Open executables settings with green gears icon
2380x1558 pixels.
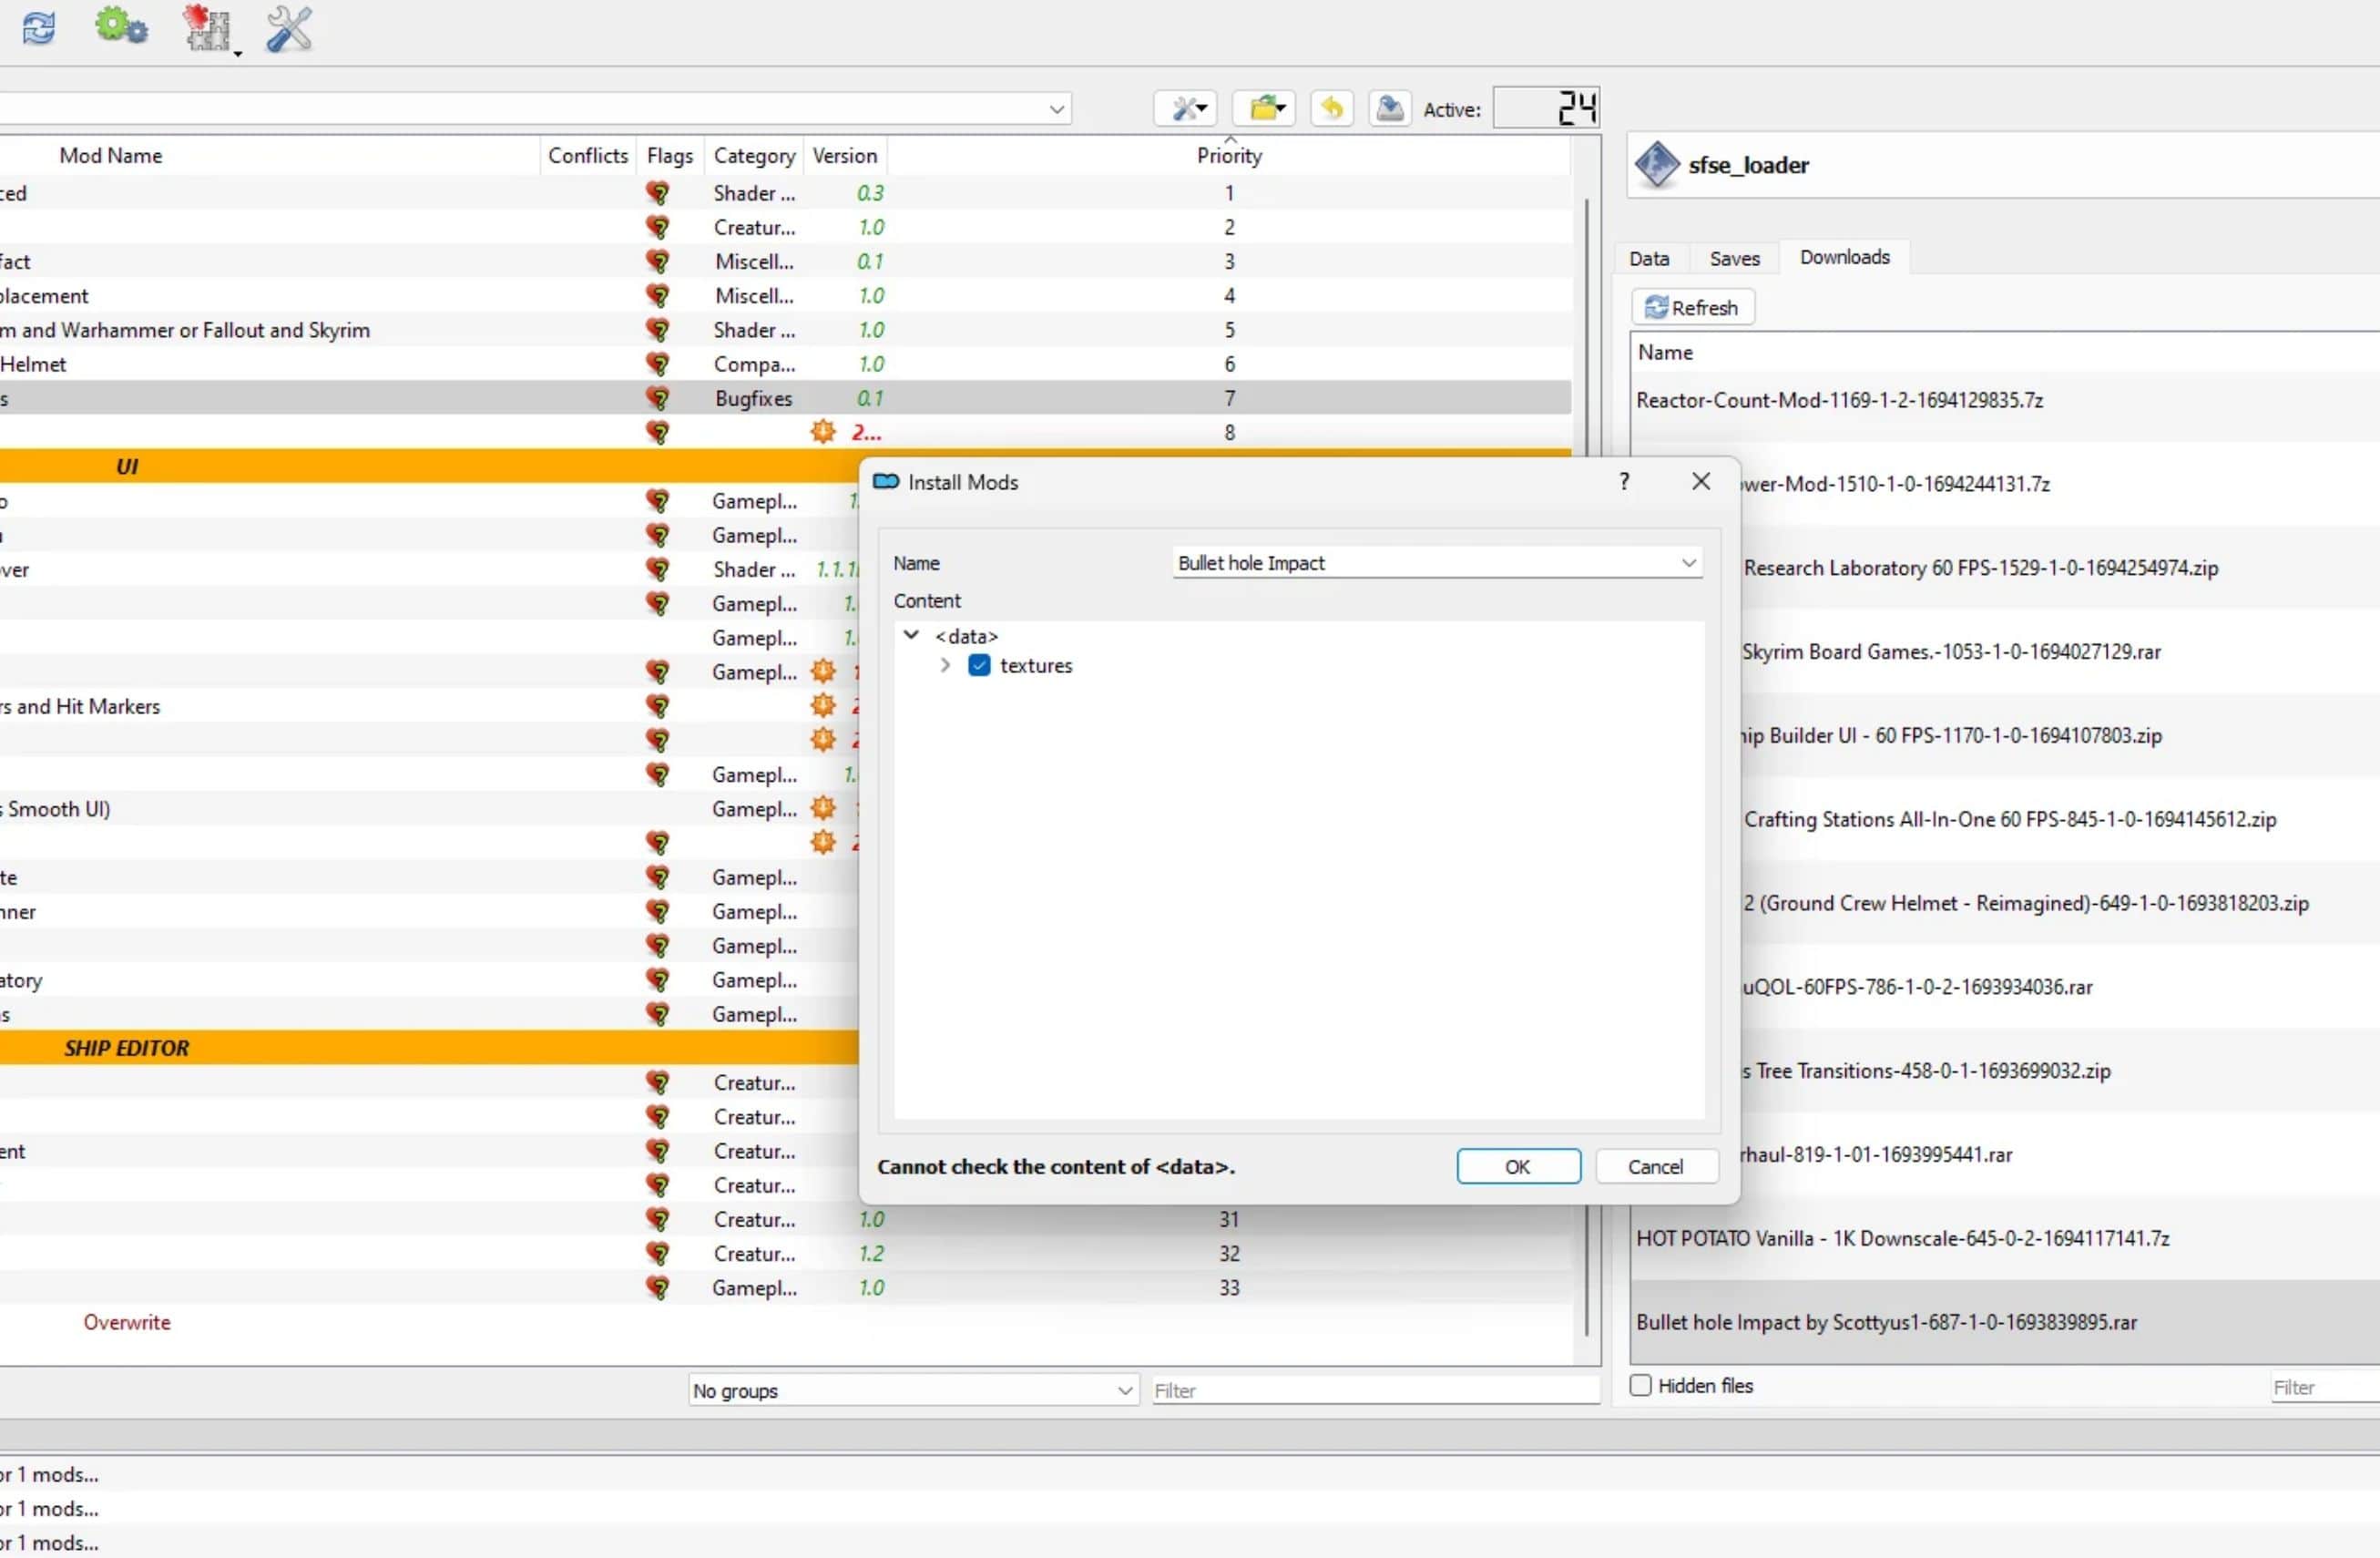coord(121,27)
